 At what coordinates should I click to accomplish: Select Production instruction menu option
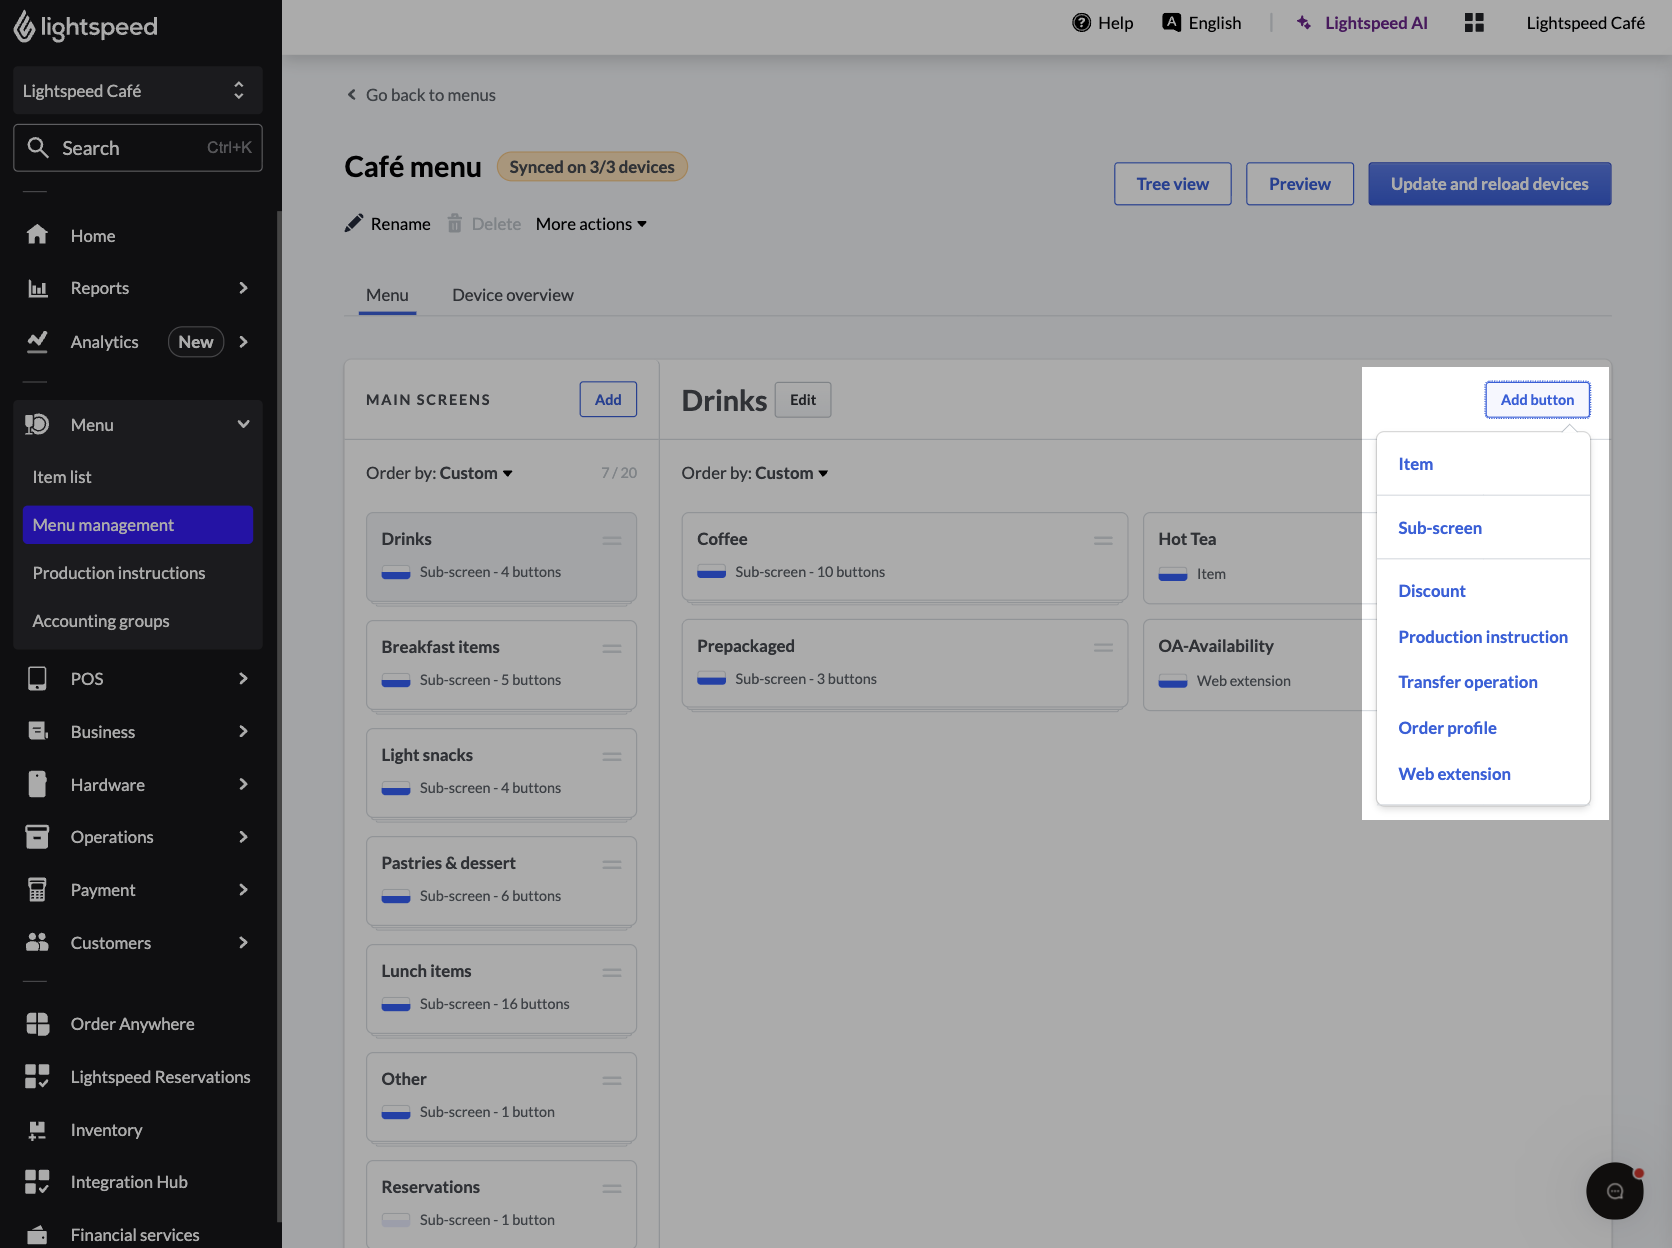(x=1483, y=637)
